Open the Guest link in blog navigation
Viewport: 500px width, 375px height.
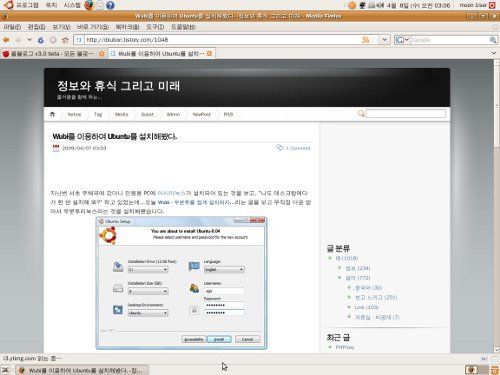[147, 114]
